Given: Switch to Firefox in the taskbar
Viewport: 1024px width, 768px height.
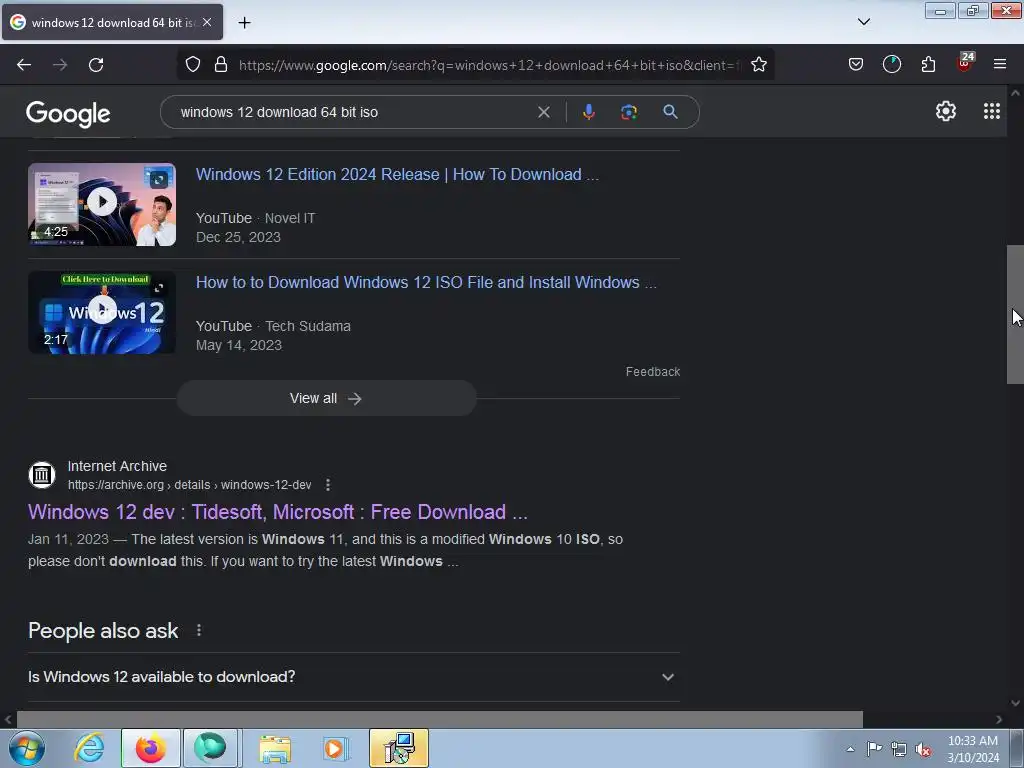Looking at the screenshot, I should 150,748.
